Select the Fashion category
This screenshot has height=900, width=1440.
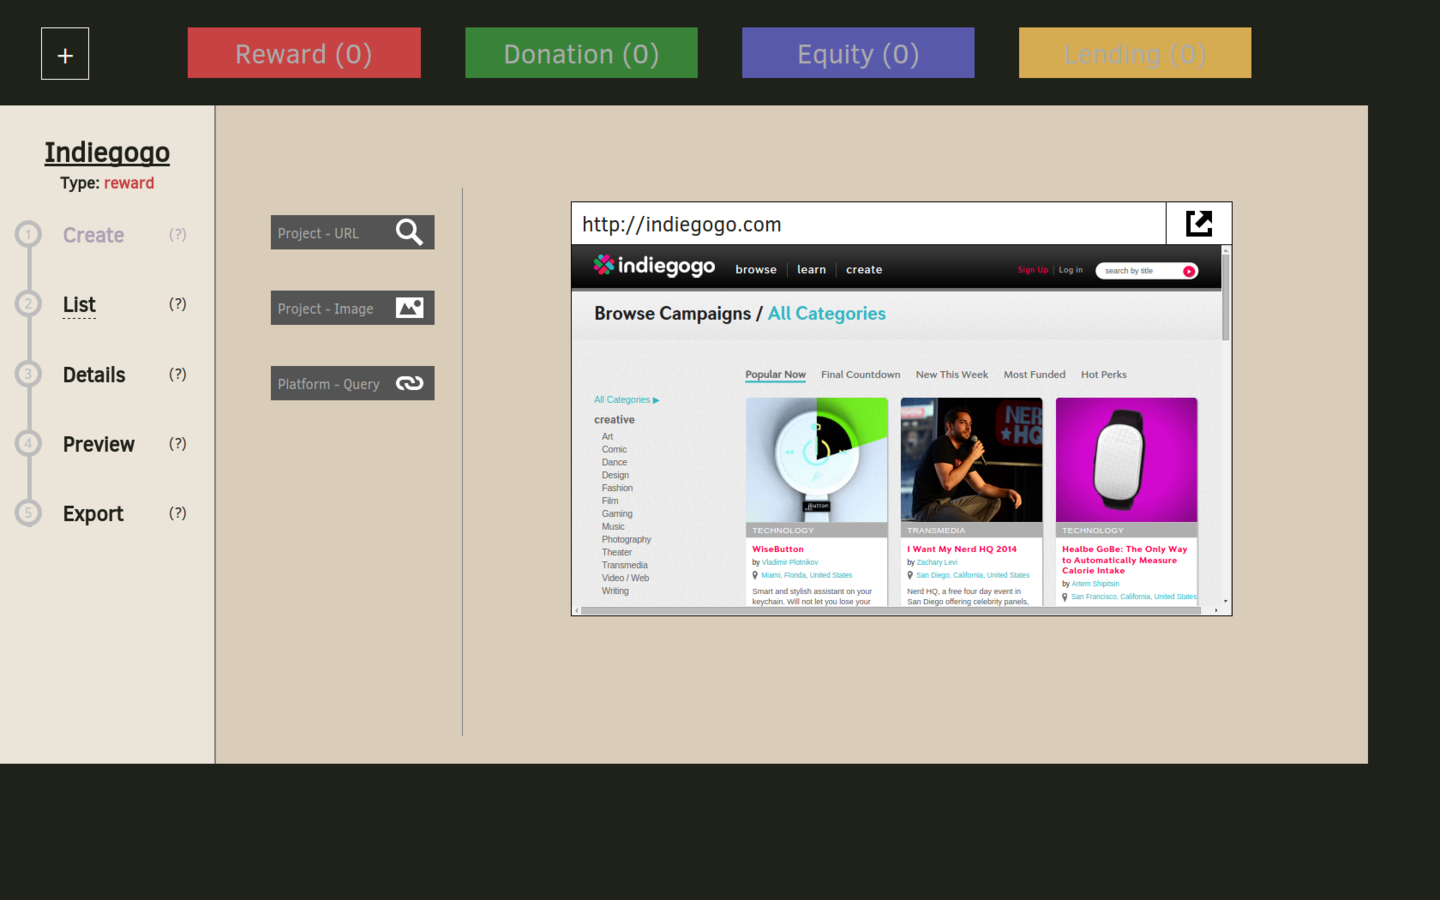[617, 489]
